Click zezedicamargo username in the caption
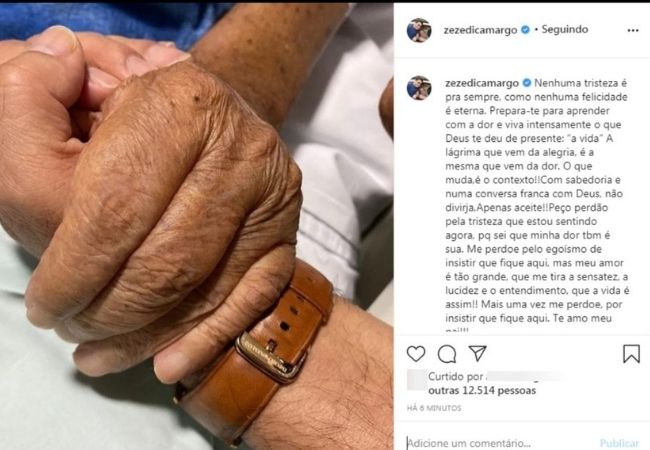Viewport: 650px width, 450px height. 482,83
